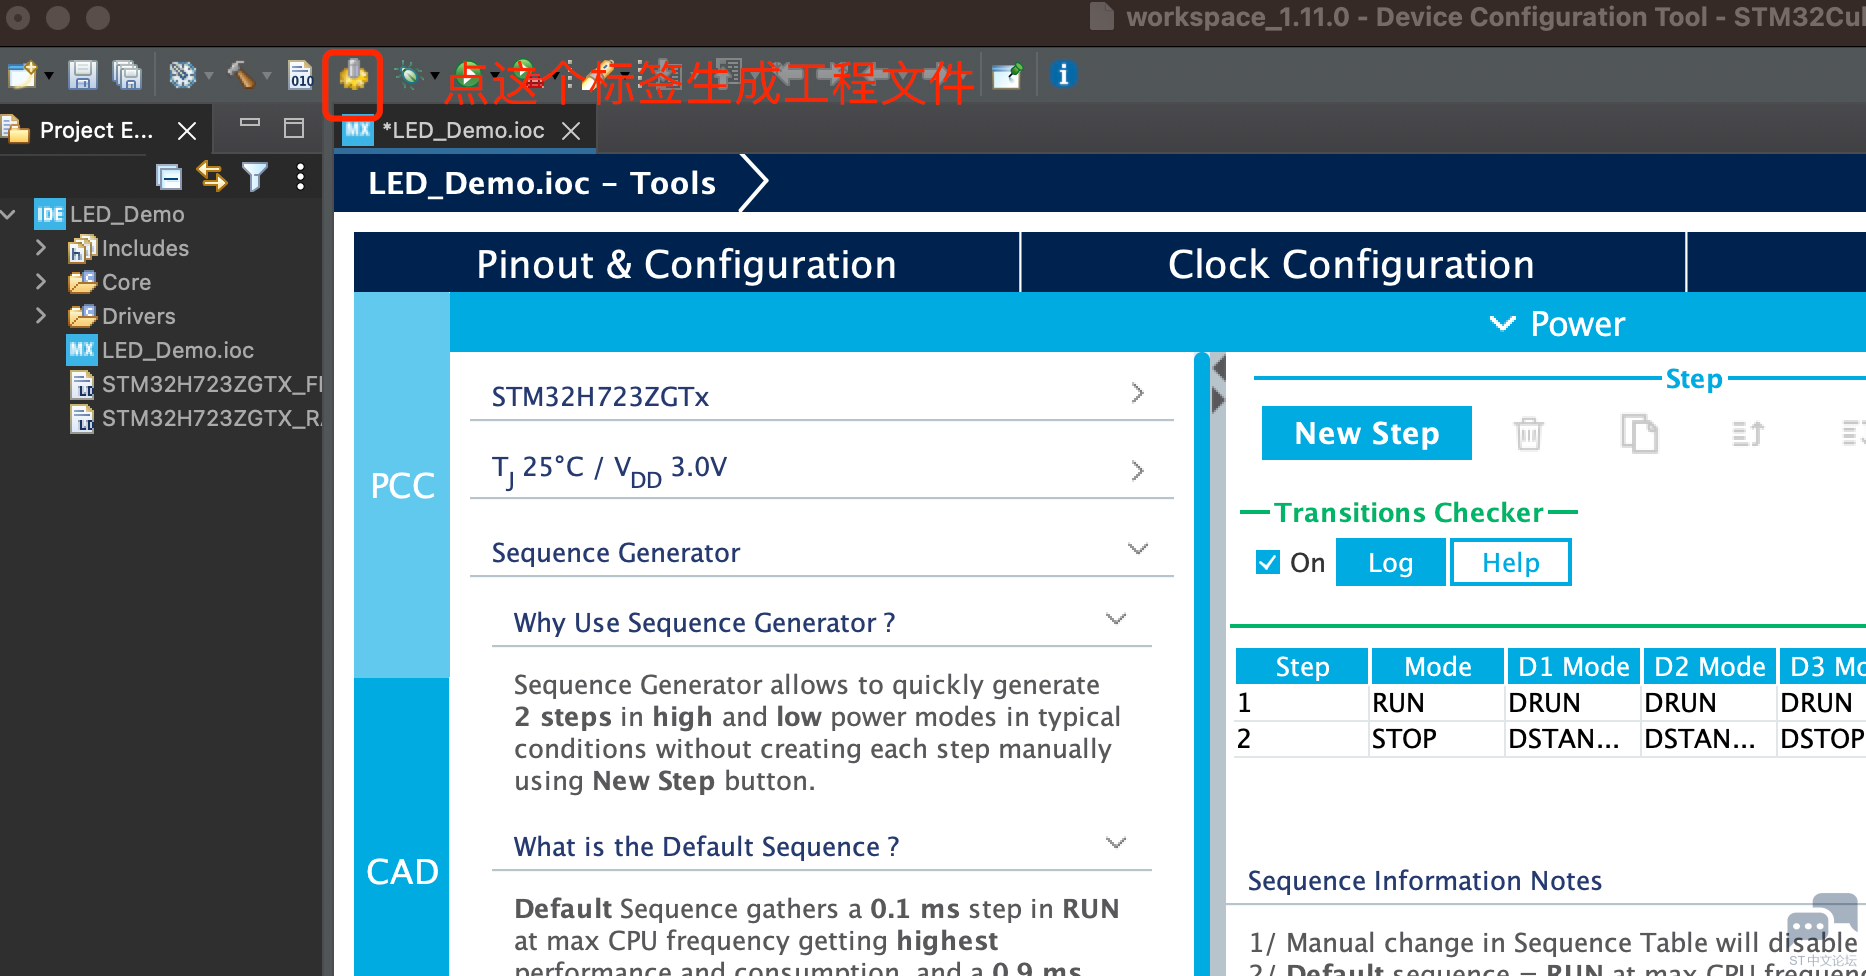Click the LED_Demo.ioc – Tools breadcrumb
Screen dimensions: 1866x976
point(542,183)
